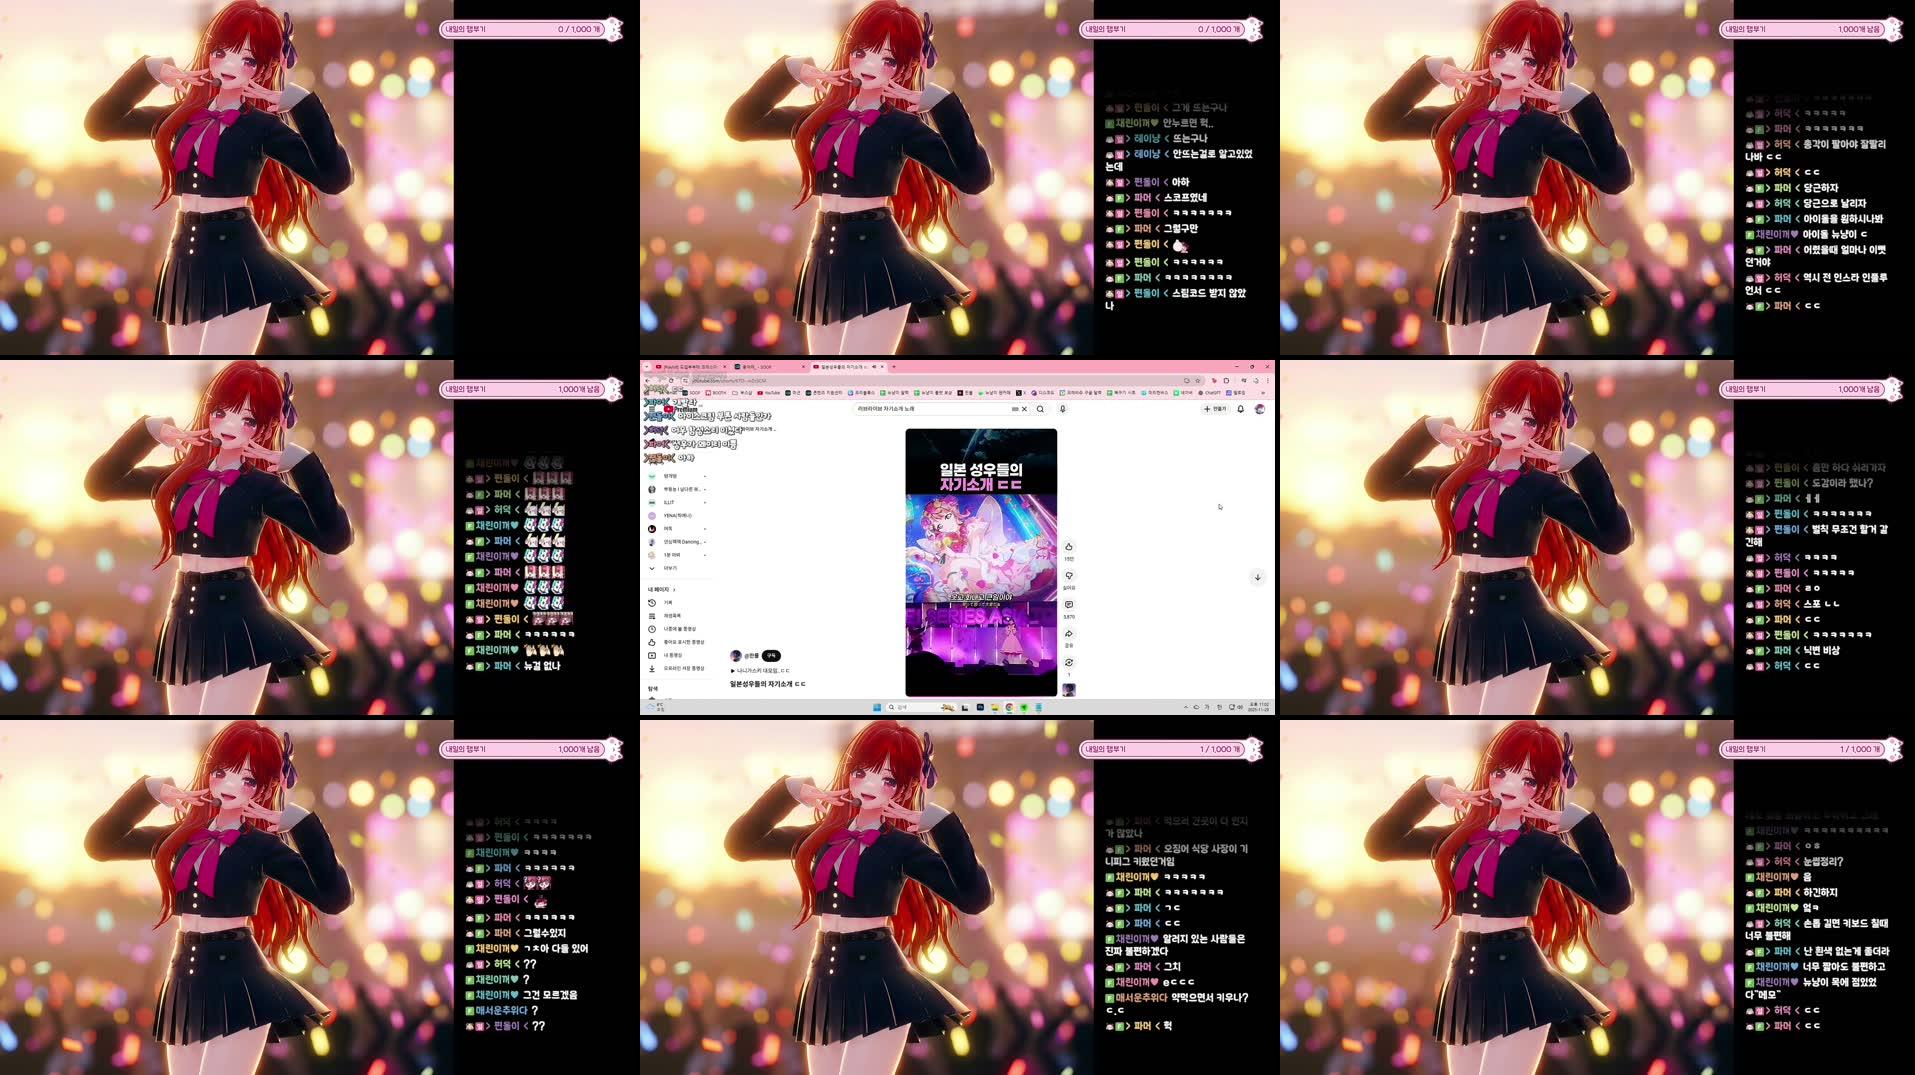Viewport: 1915px width, 1075px height.
Task: Expand hidden system tray icons
Action: pyautogui.click(x=1186, y=708)
